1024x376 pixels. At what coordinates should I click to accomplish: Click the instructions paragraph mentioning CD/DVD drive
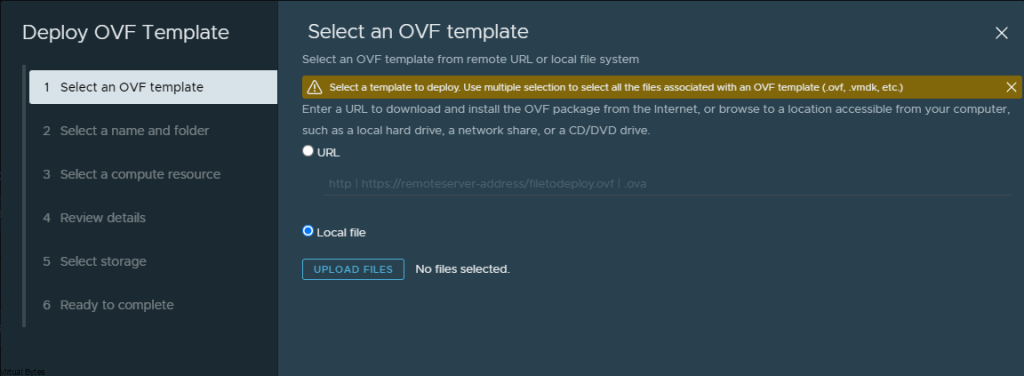656,119
